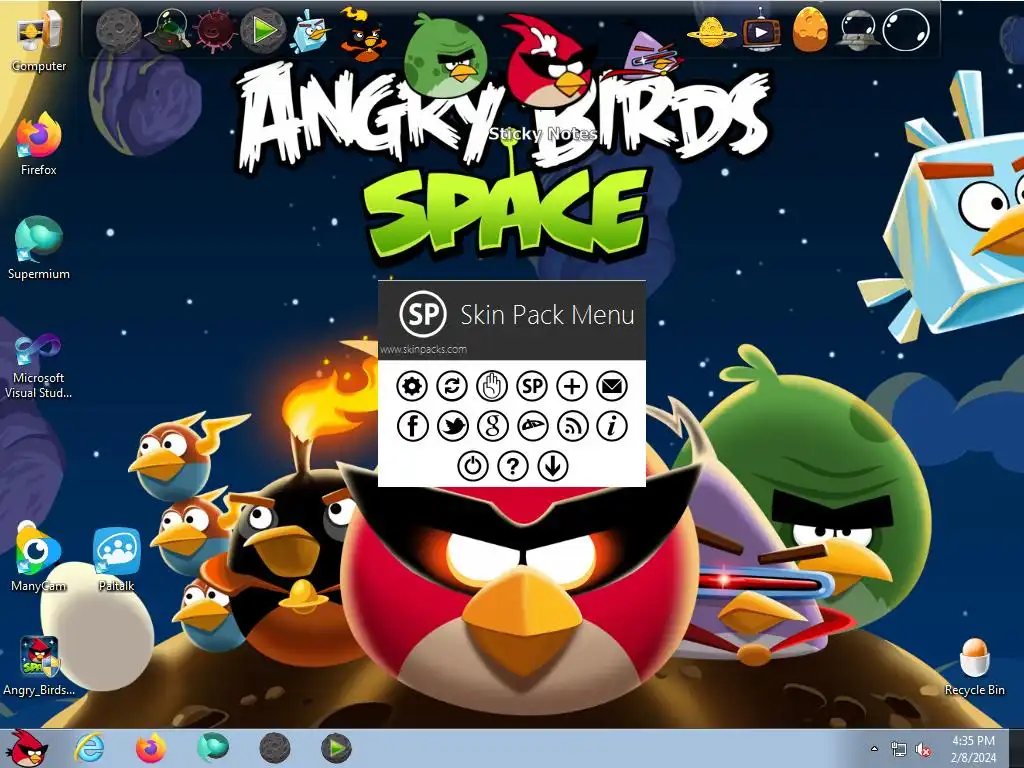Click the gray moon rock icon in the top dock

(118, 30)
